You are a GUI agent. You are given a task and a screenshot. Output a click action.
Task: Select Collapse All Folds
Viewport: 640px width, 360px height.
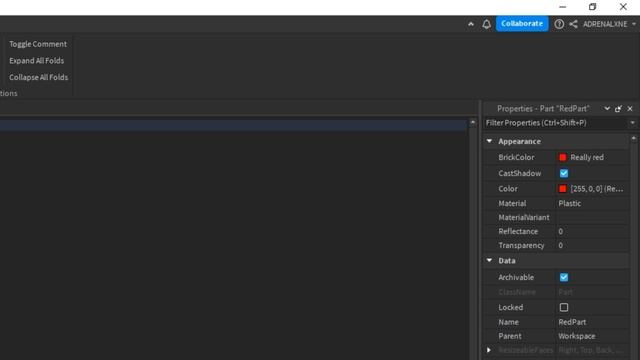[x=39, y=77]
